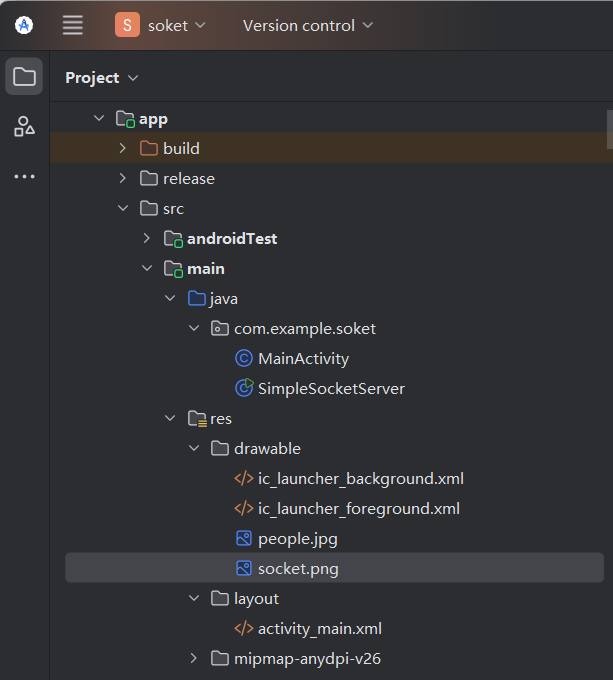Click the layout folder icon
613x680 pixels.
coord(220,598)
